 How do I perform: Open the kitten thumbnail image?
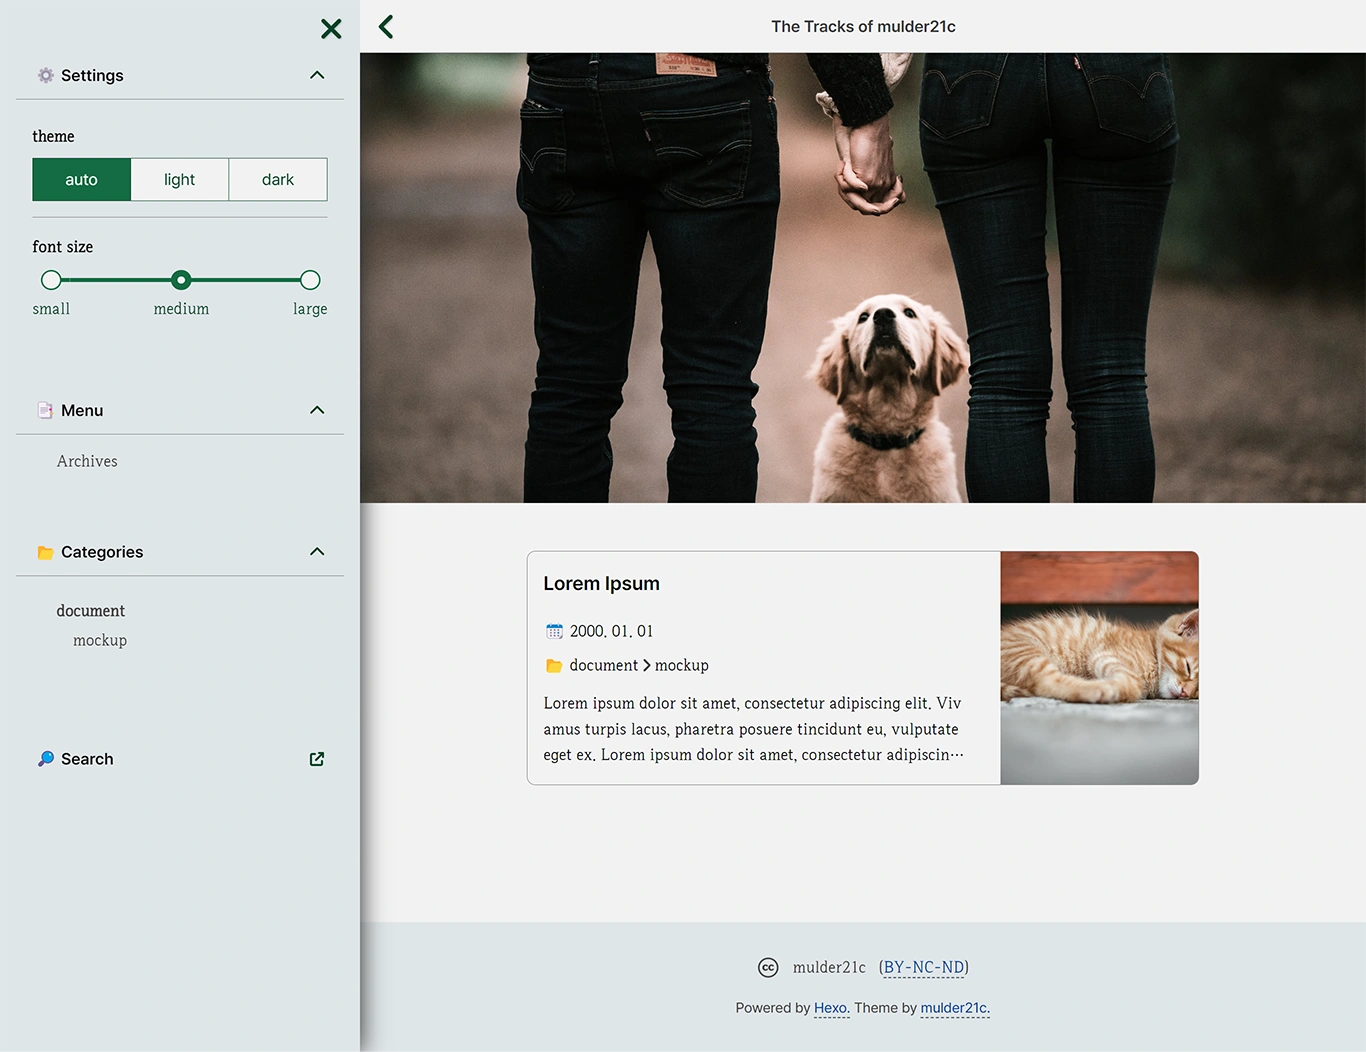(1099, 668)
